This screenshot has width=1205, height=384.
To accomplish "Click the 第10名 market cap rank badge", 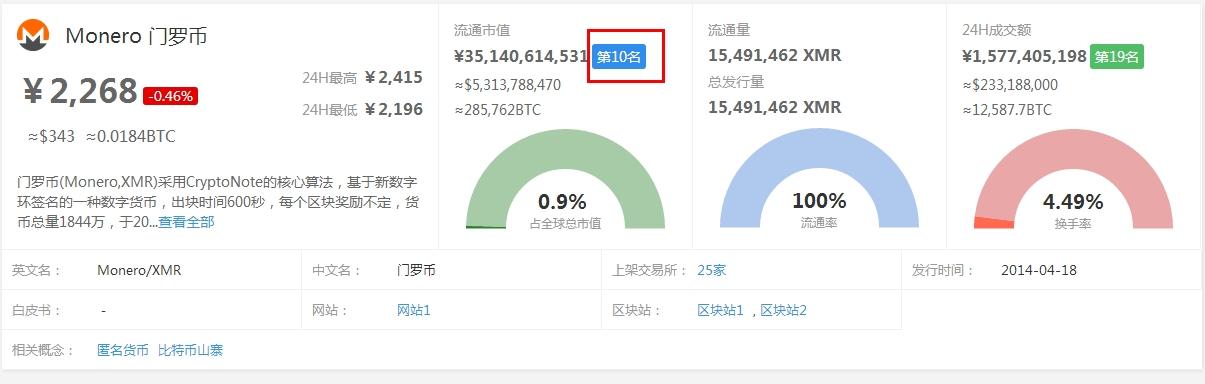I will 619,57.
